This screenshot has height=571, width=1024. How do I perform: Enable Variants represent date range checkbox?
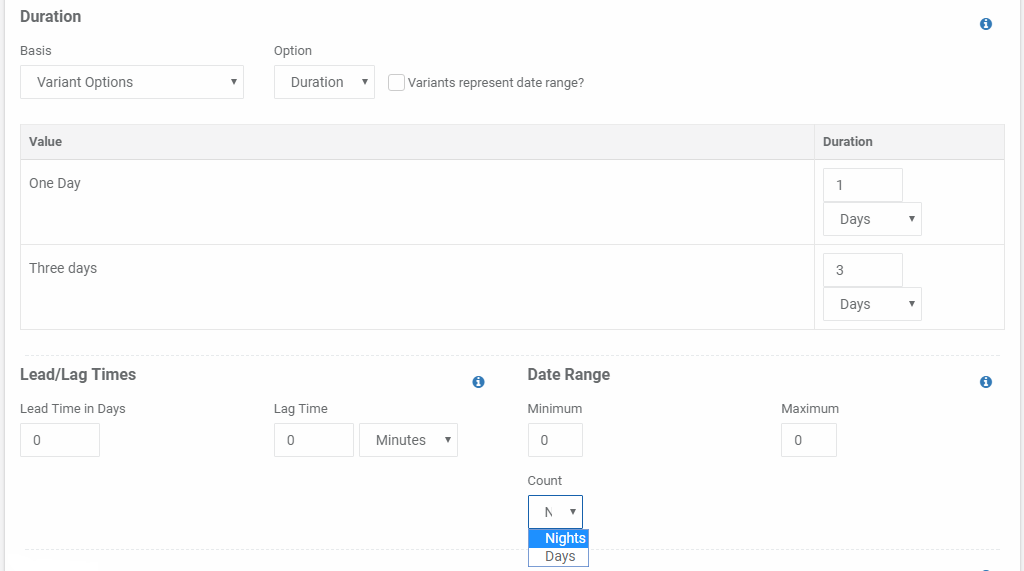point(396,82)
